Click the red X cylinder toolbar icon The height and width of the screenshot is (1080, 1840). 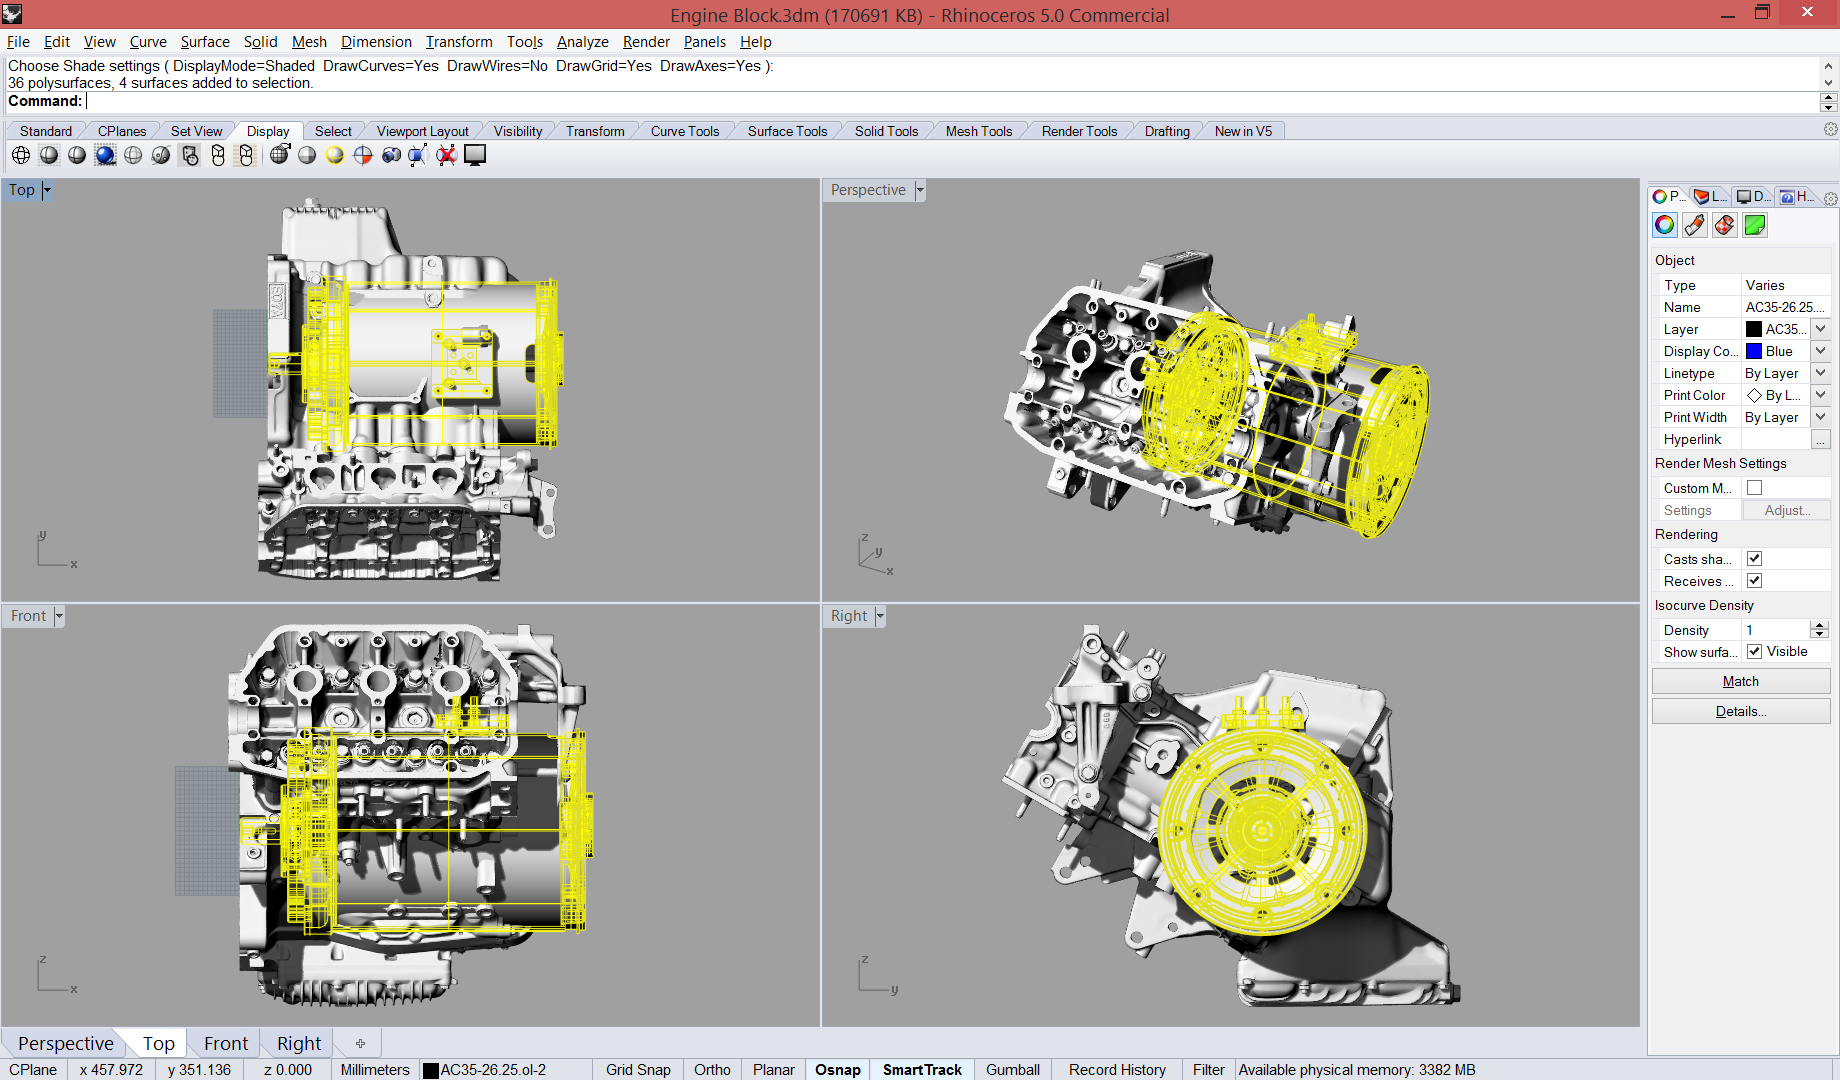(x=446, y=155)
